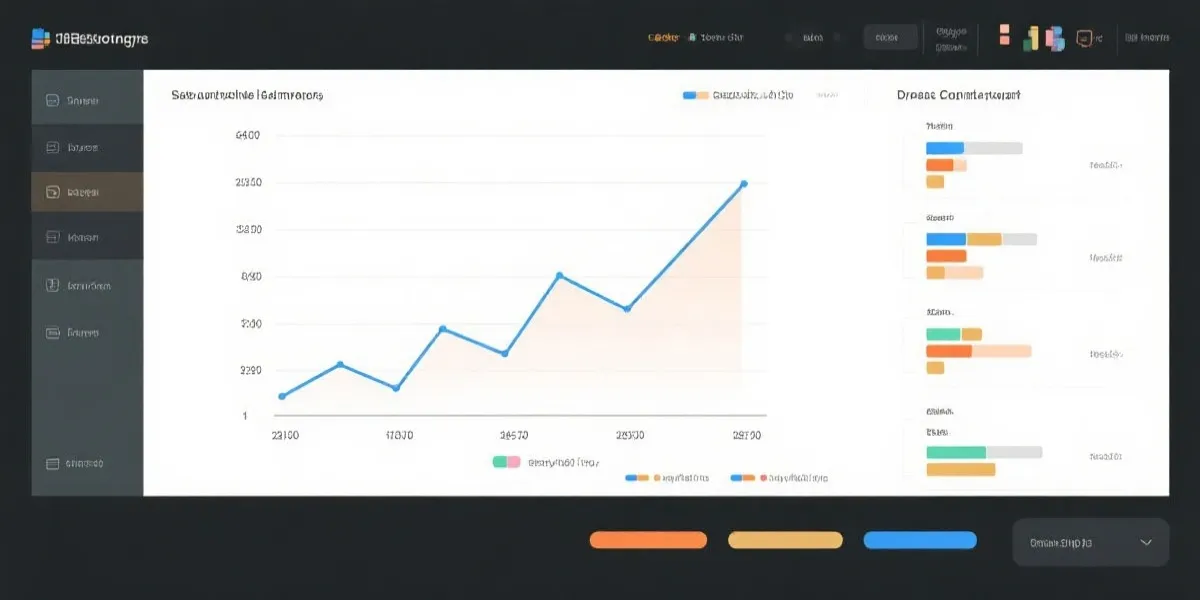Toggle the green and pink legend switch below the chart
Image resolution: width=1200 pixels, height=600 pixels.
507,462
